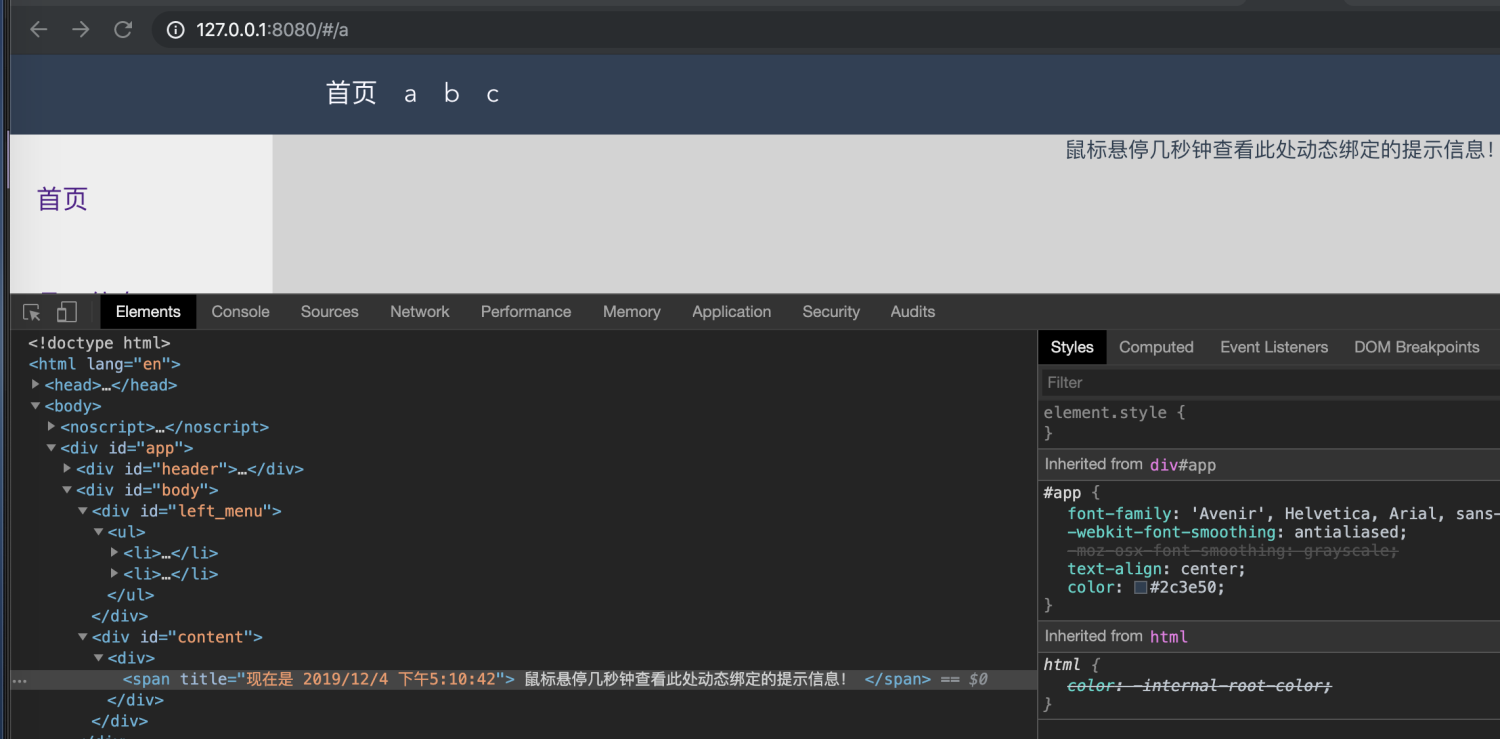This screenshot has width=1500, height=739.
Task: Open the Memory tab
Action: point(632,312)
